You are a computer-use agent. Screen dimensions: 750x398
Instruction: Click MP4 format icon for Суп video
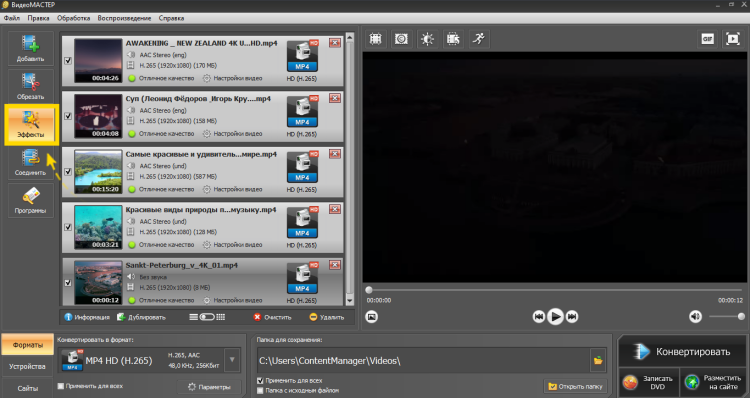(302, 112)
